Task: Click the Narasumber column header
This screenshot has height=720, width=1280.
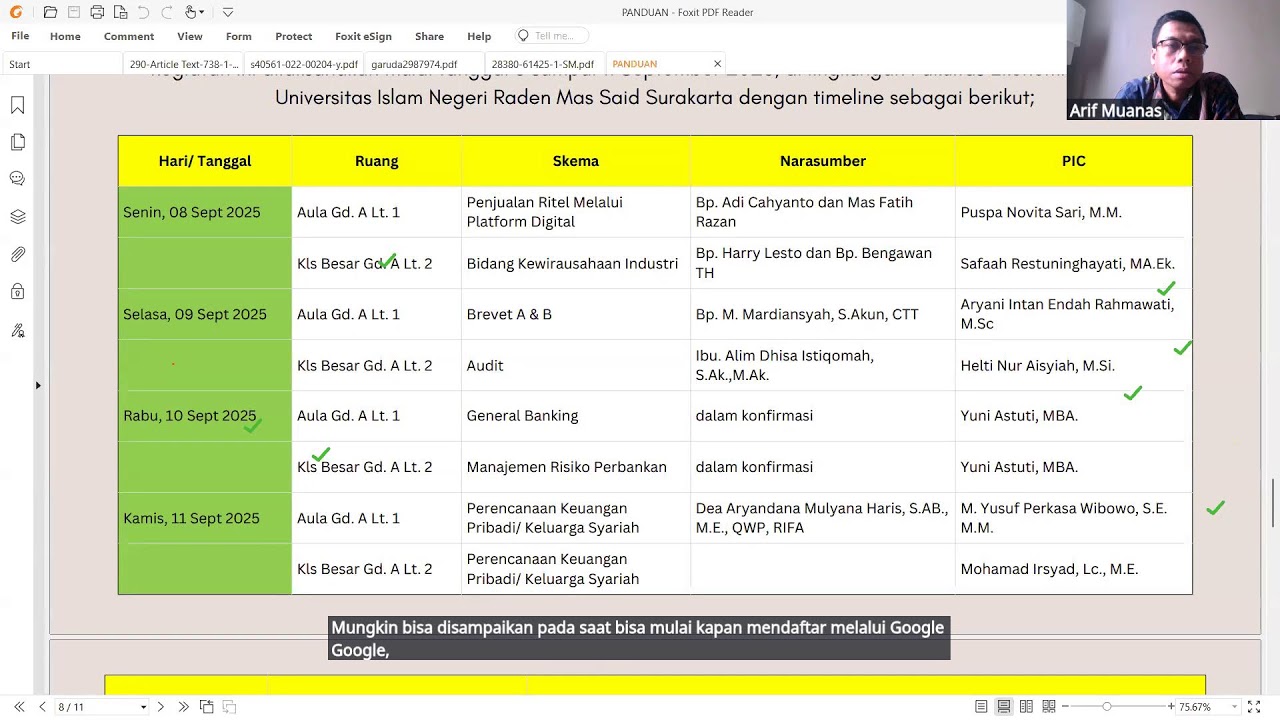Action: (x=823, y=161)
